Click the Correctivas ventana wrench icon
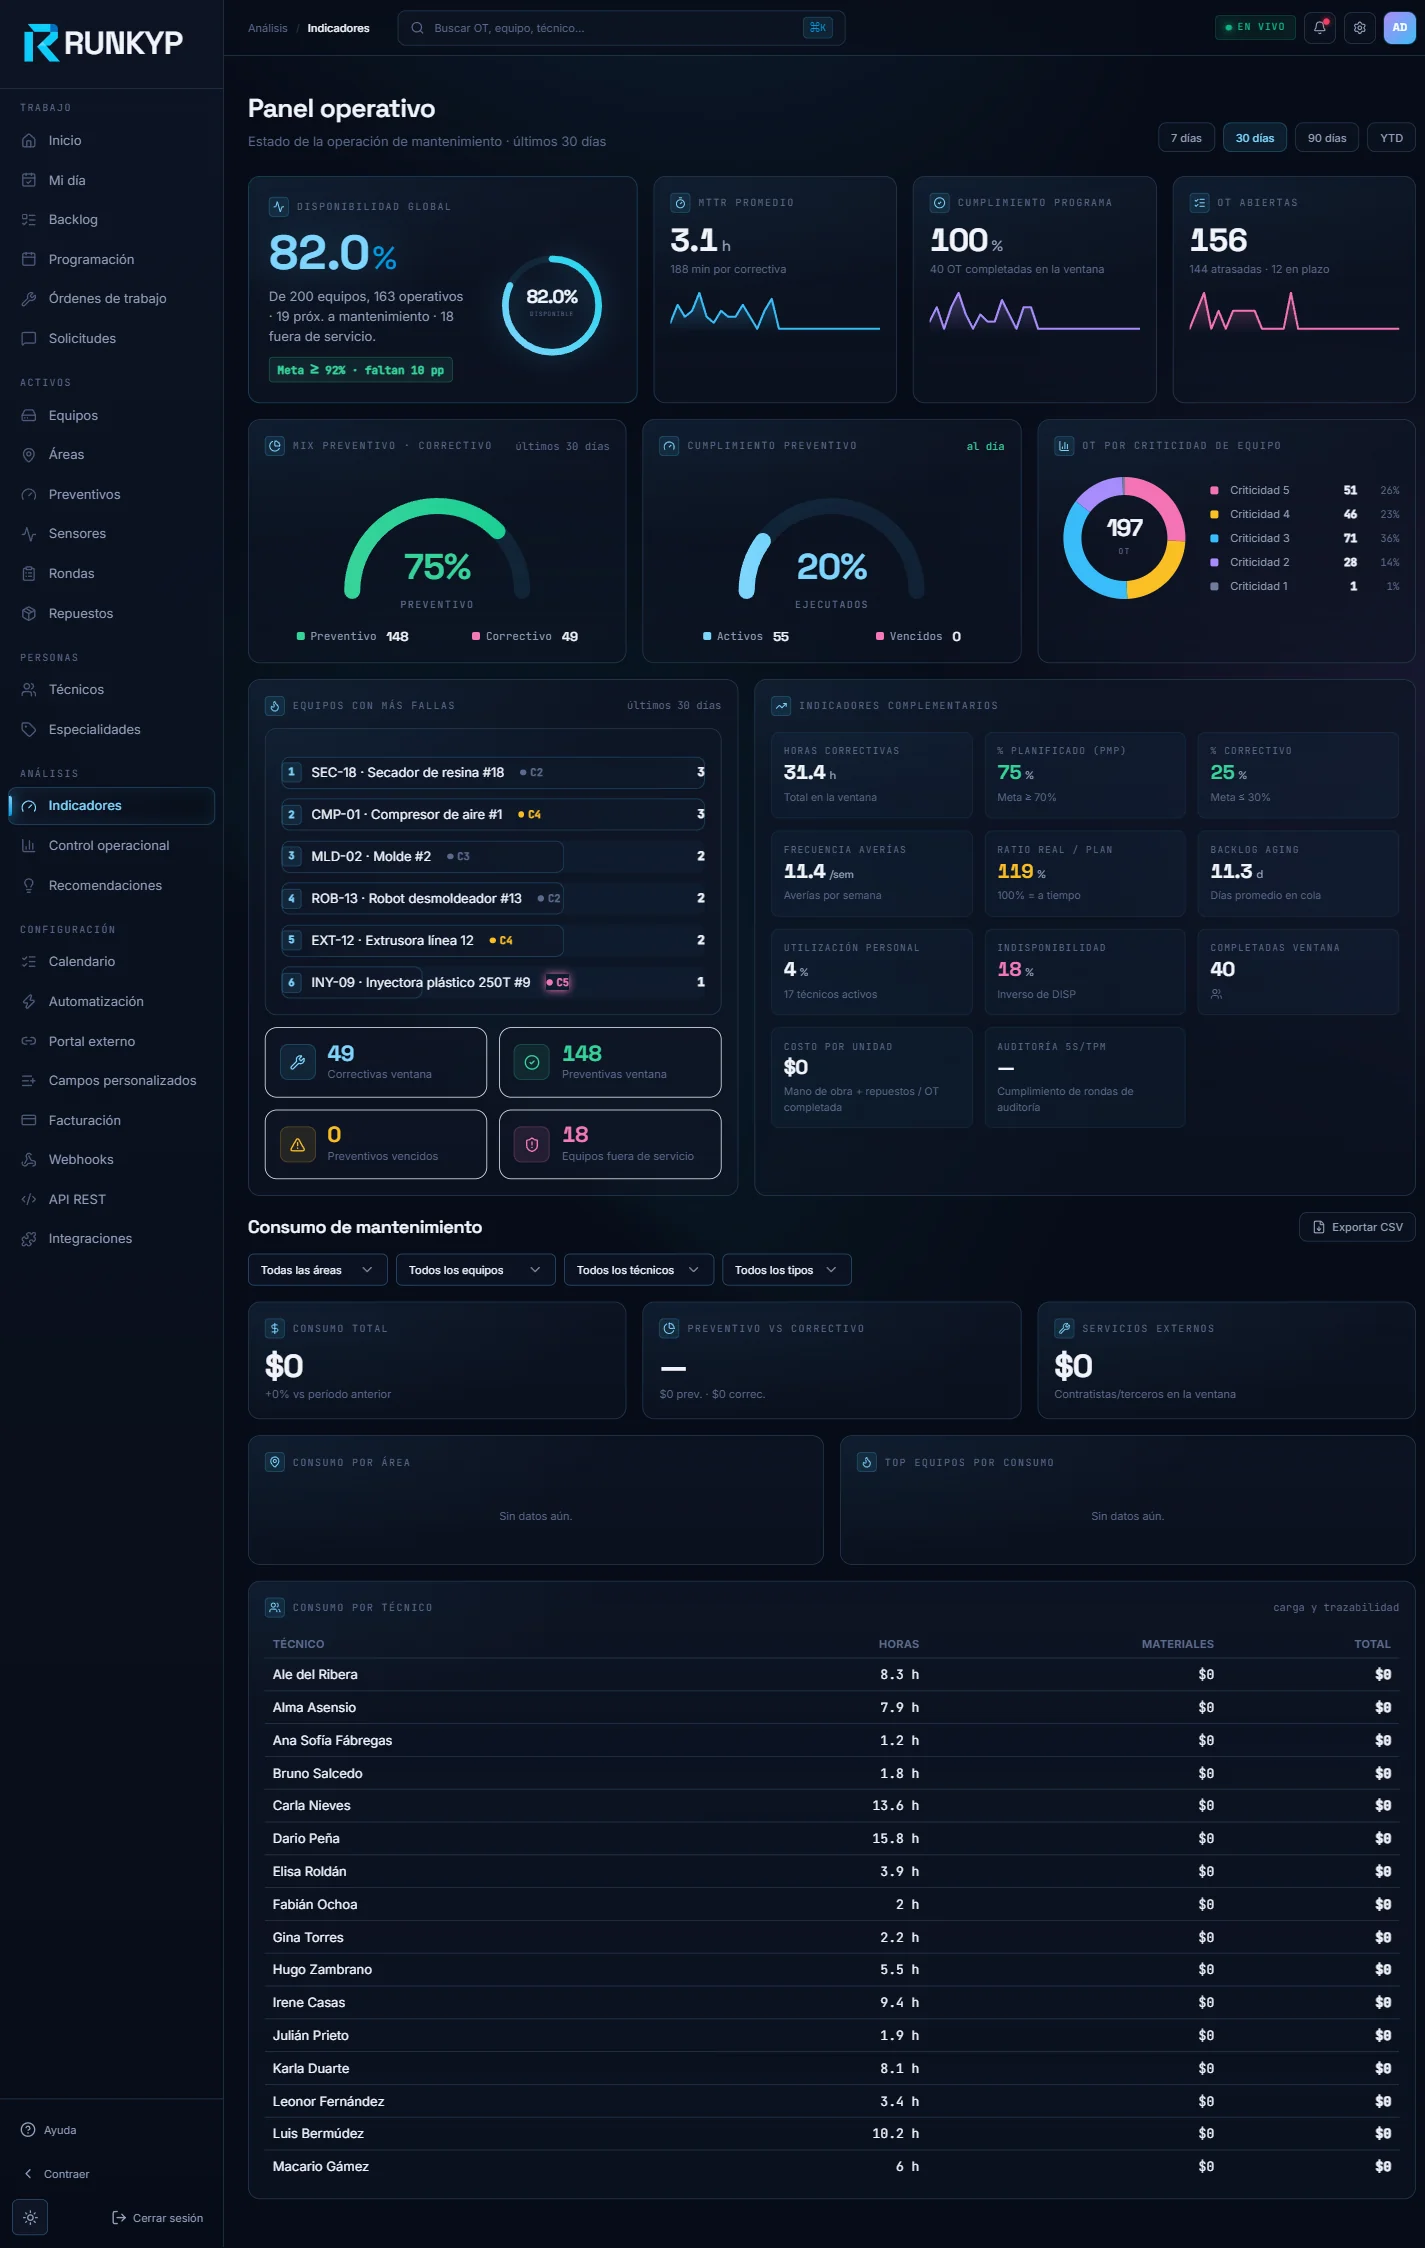1425x2248 pixels. (297, 1062)
